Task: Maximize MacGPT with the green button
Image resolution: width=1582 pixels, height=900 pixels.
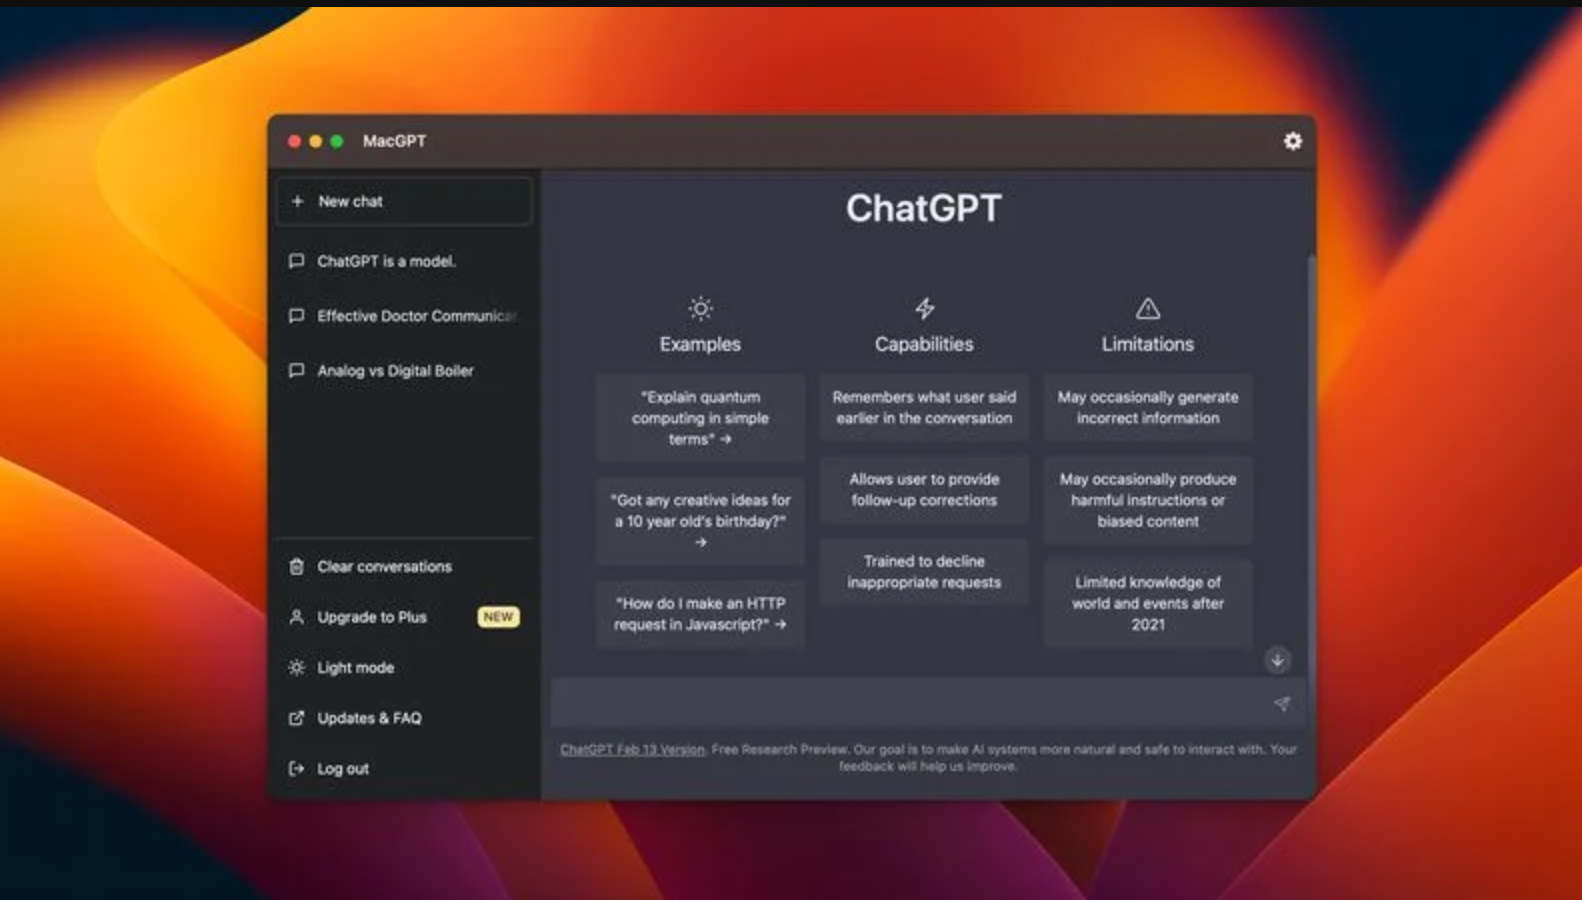Action: 337,141
